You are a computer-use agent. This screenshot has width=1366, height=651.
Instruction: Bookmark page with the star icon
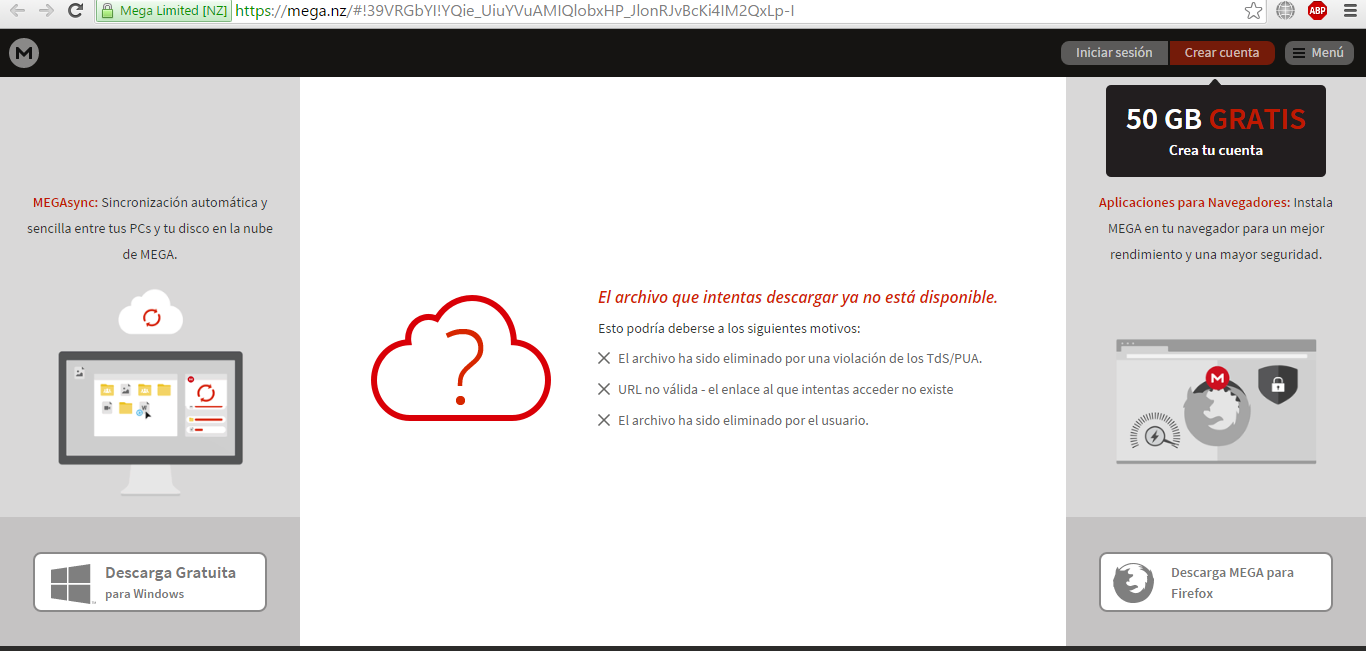tap(1253, 11)
